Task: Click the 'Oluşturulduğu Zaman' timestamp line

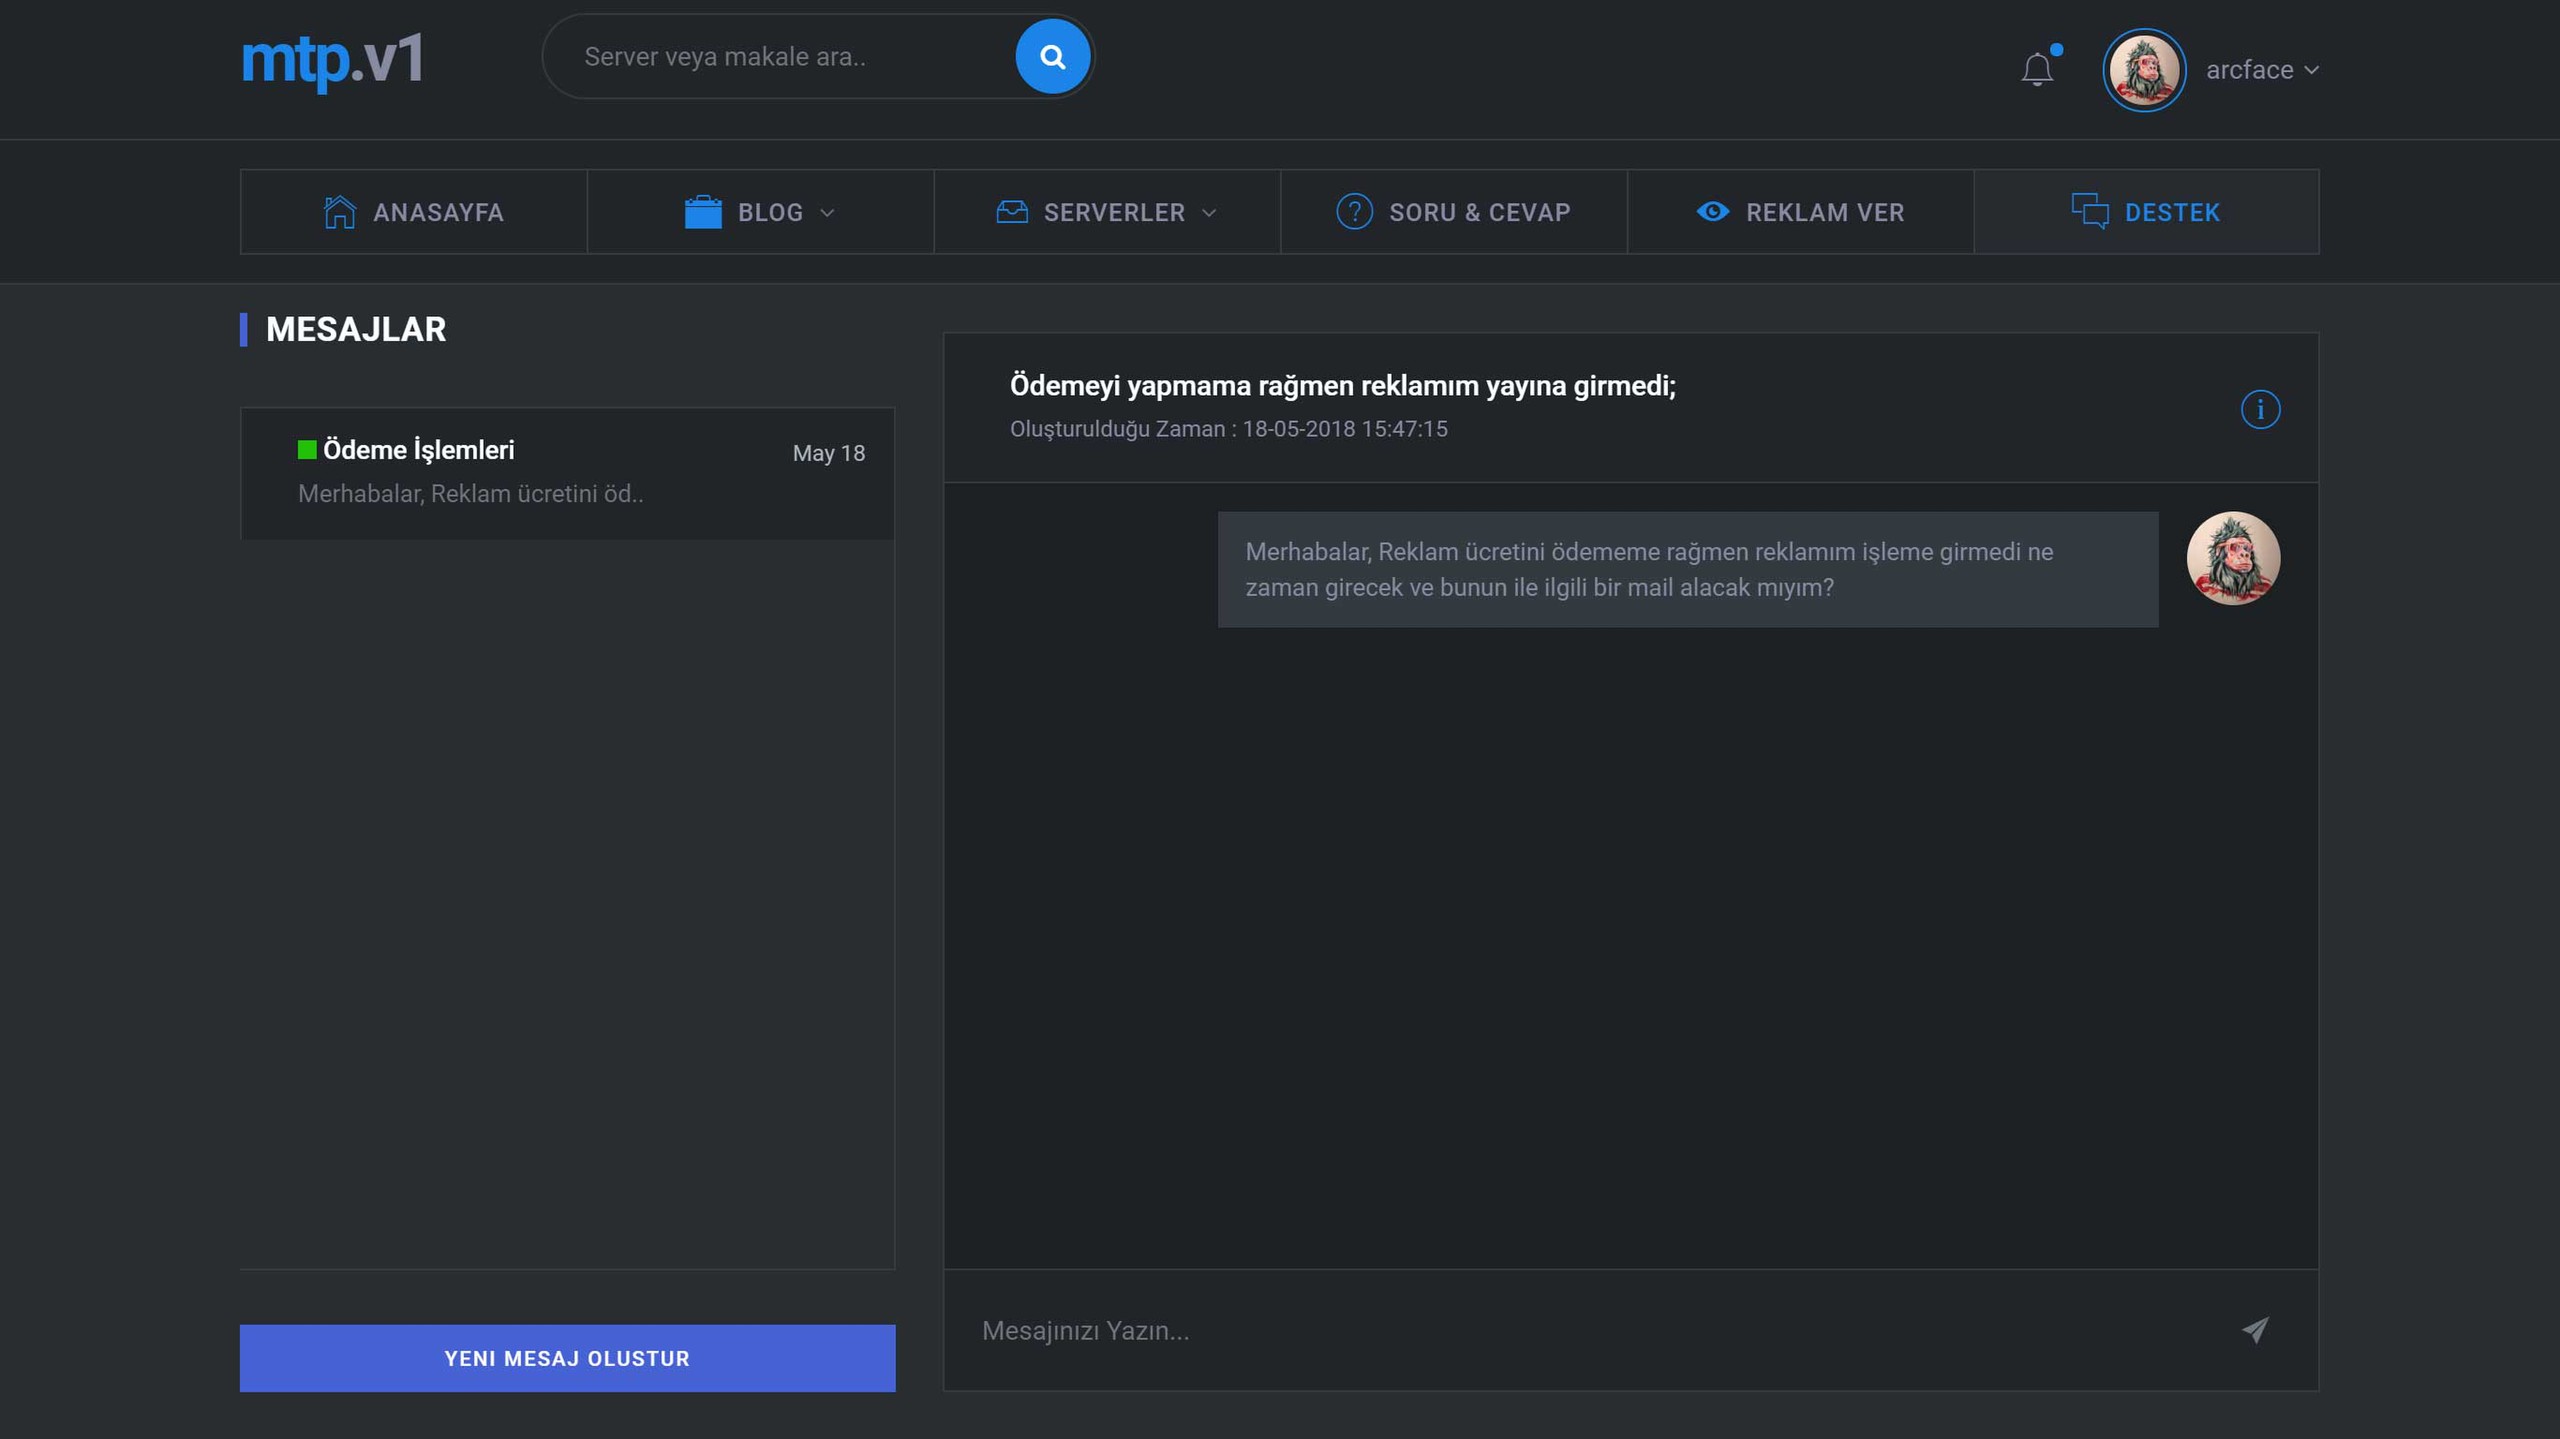Action: point(1228,430)
